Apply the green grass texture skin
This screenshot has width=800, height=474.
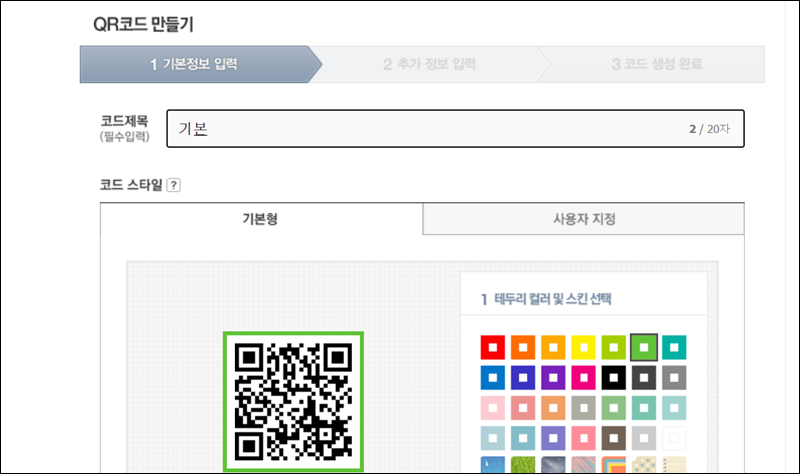523,465
